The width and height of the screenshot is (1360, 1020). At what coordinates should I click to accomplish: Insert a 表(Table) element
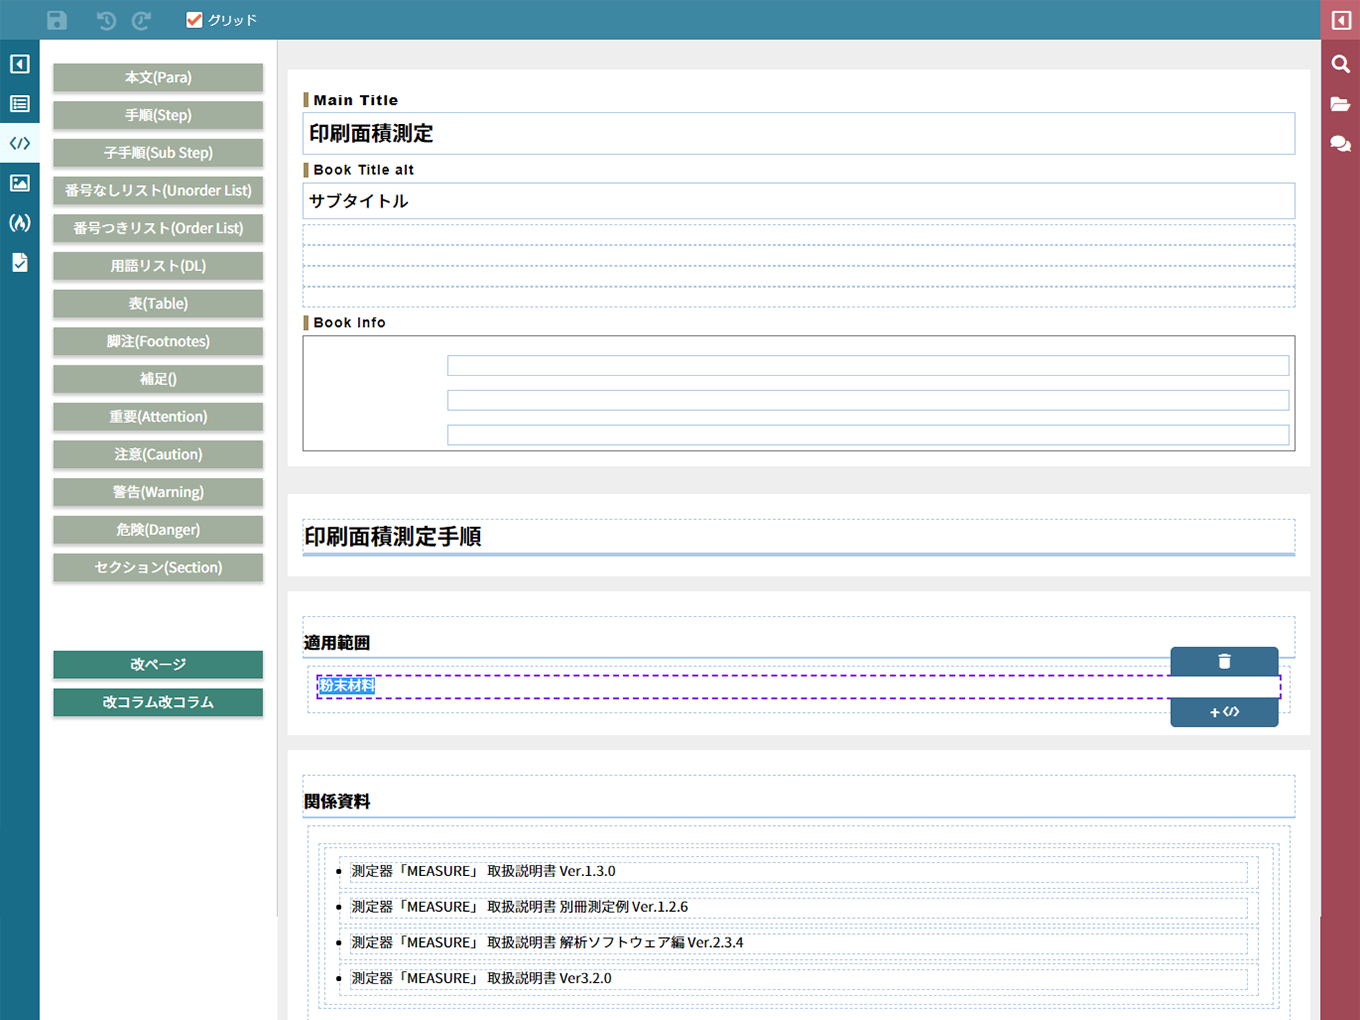pyautogui.click(x=158, y=303)
